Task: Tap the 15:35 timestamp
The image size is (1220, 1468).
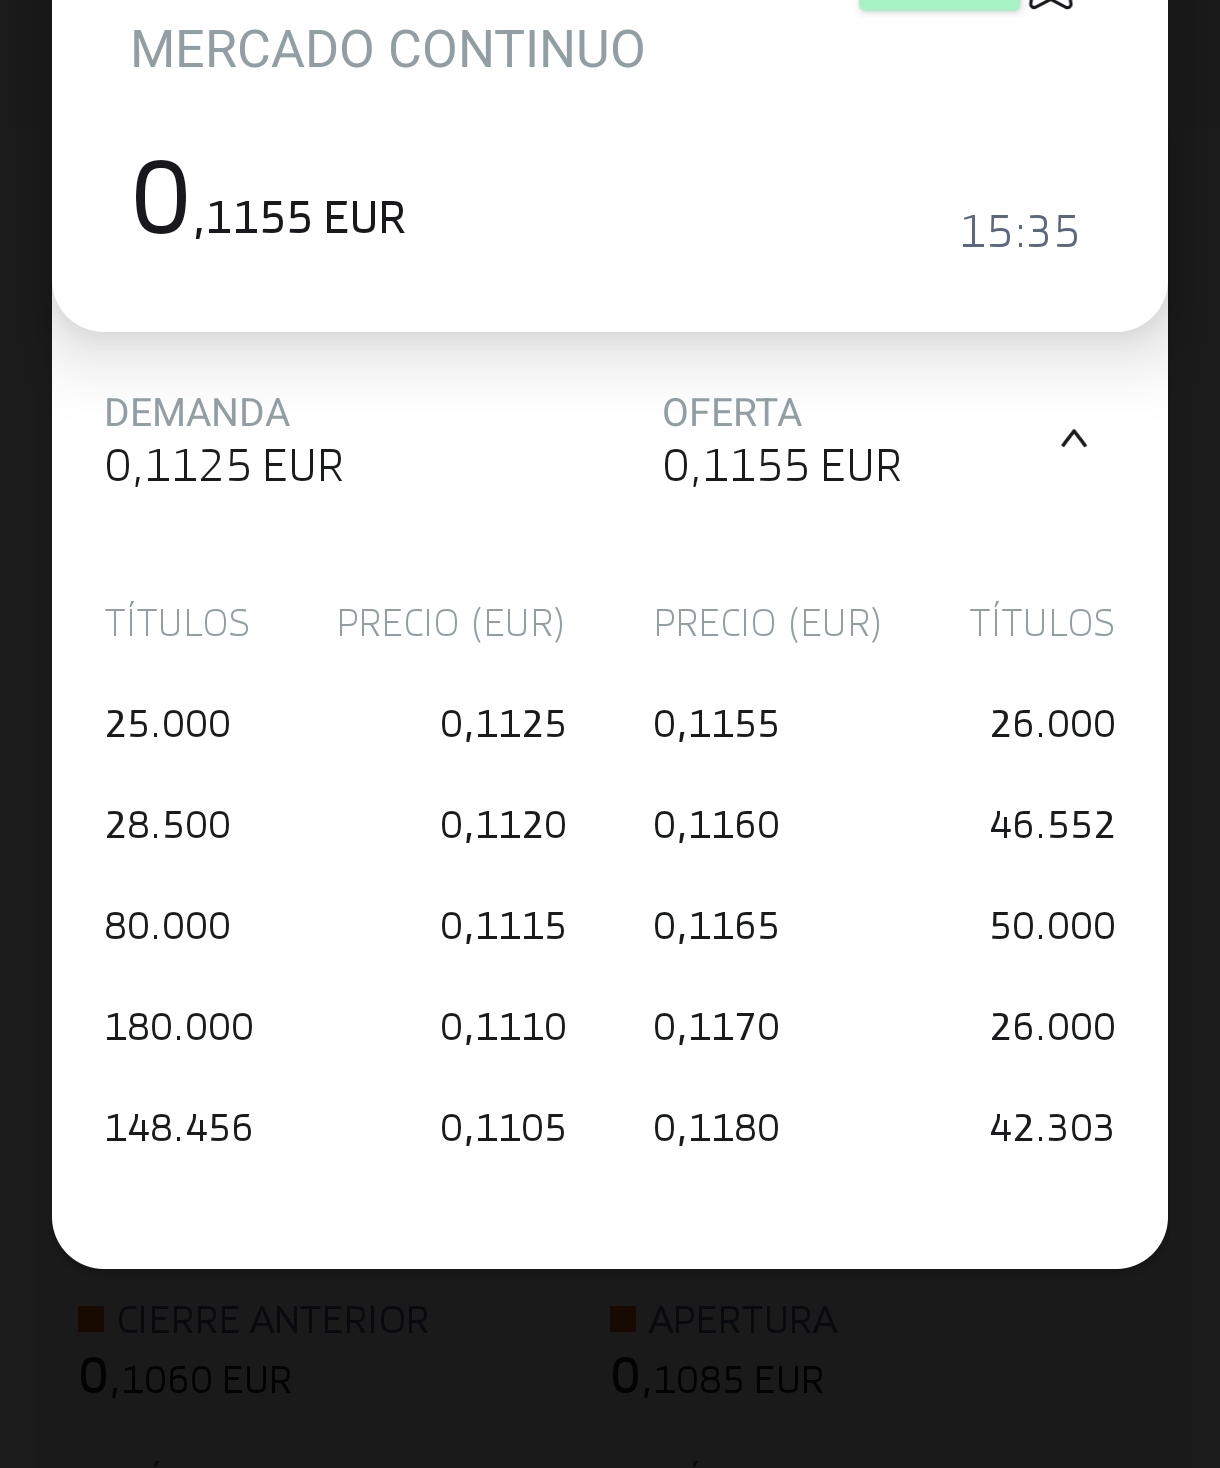Action: pyautogui.click(x=1019, y=232)
